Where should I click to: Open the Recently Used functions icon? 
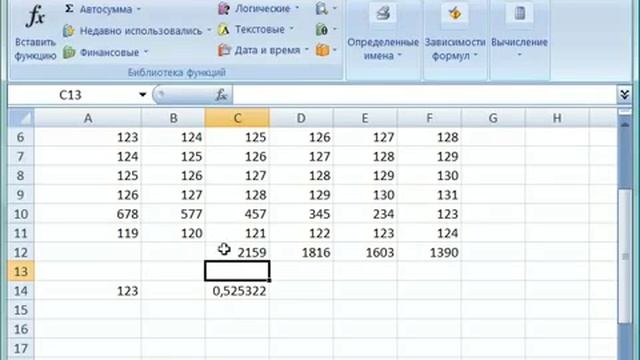(x=69, y=31)
